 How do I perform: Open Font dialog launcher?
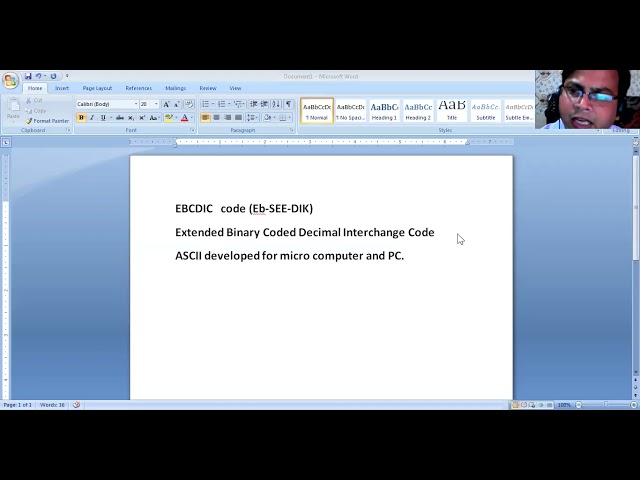click(x=192, y=130)
